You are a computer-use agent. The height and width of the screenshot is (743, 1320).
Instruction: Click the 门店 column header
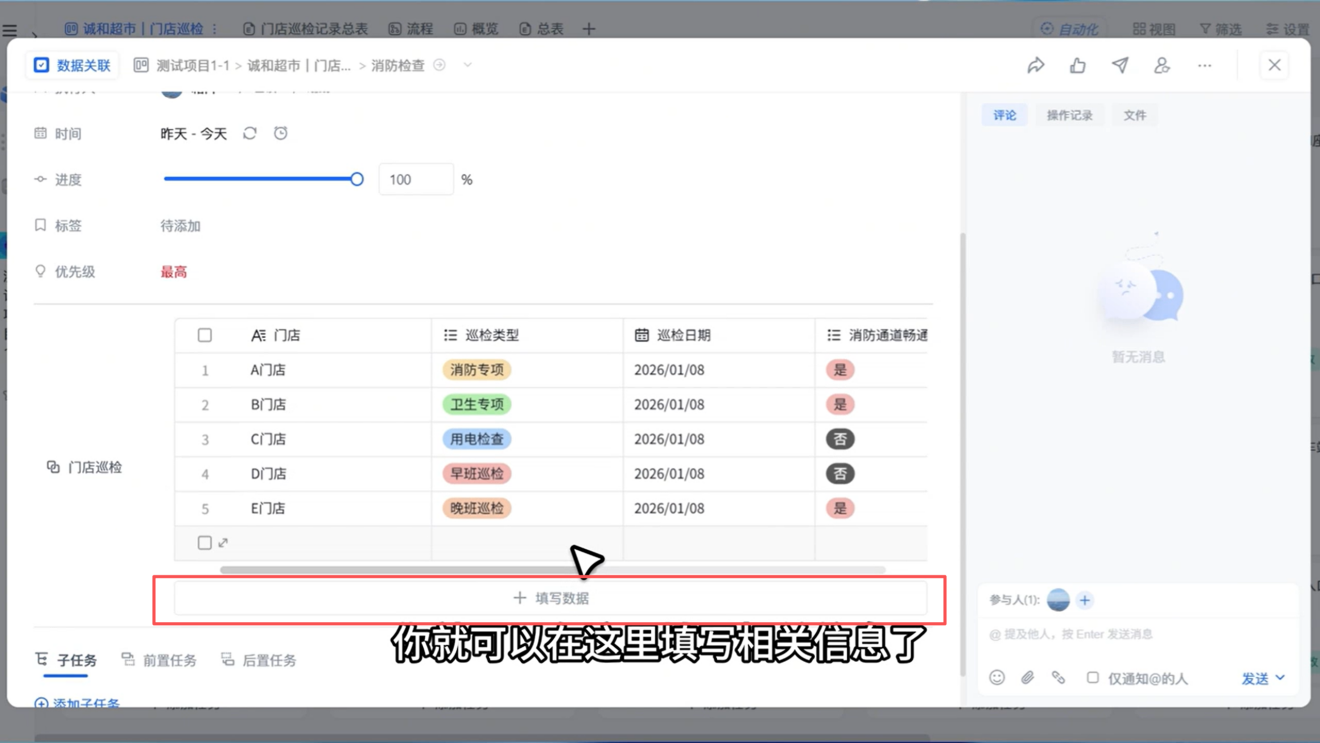(303, 335)
